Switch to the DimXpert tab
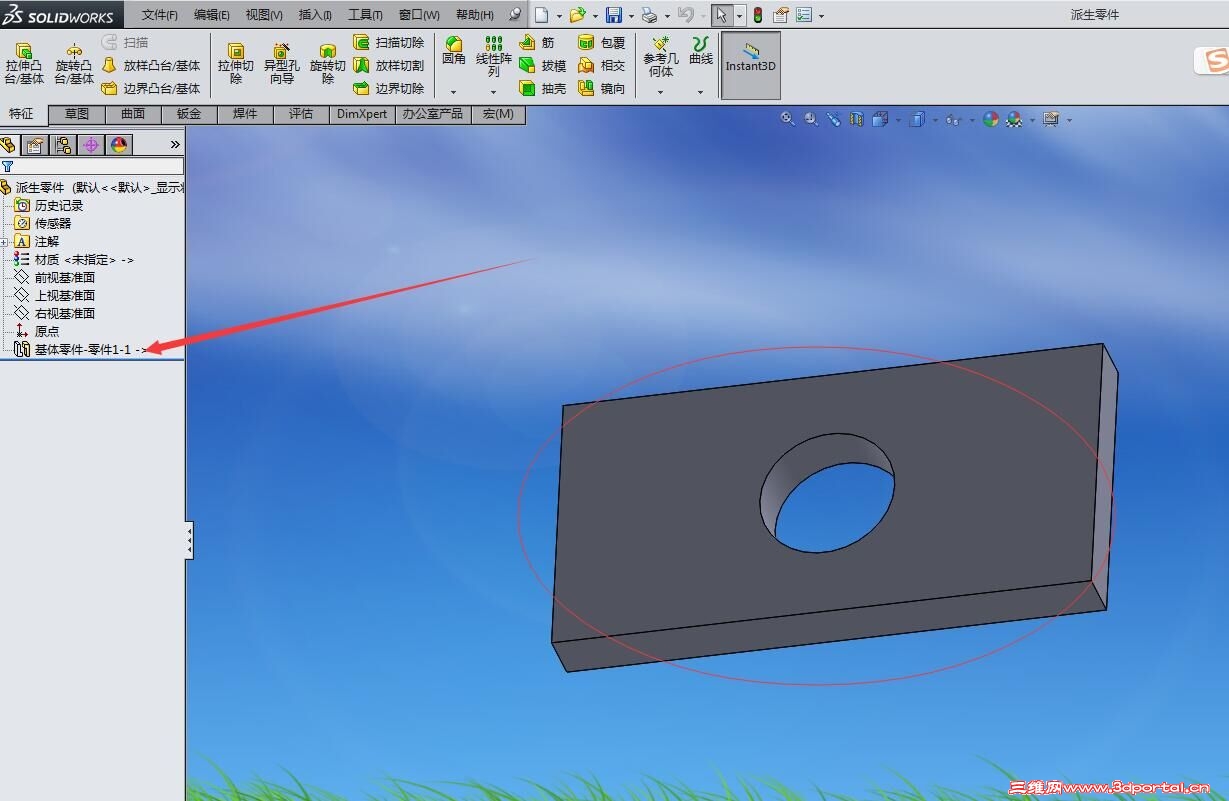Viewport: 1229px width, 801px height. 362,114
